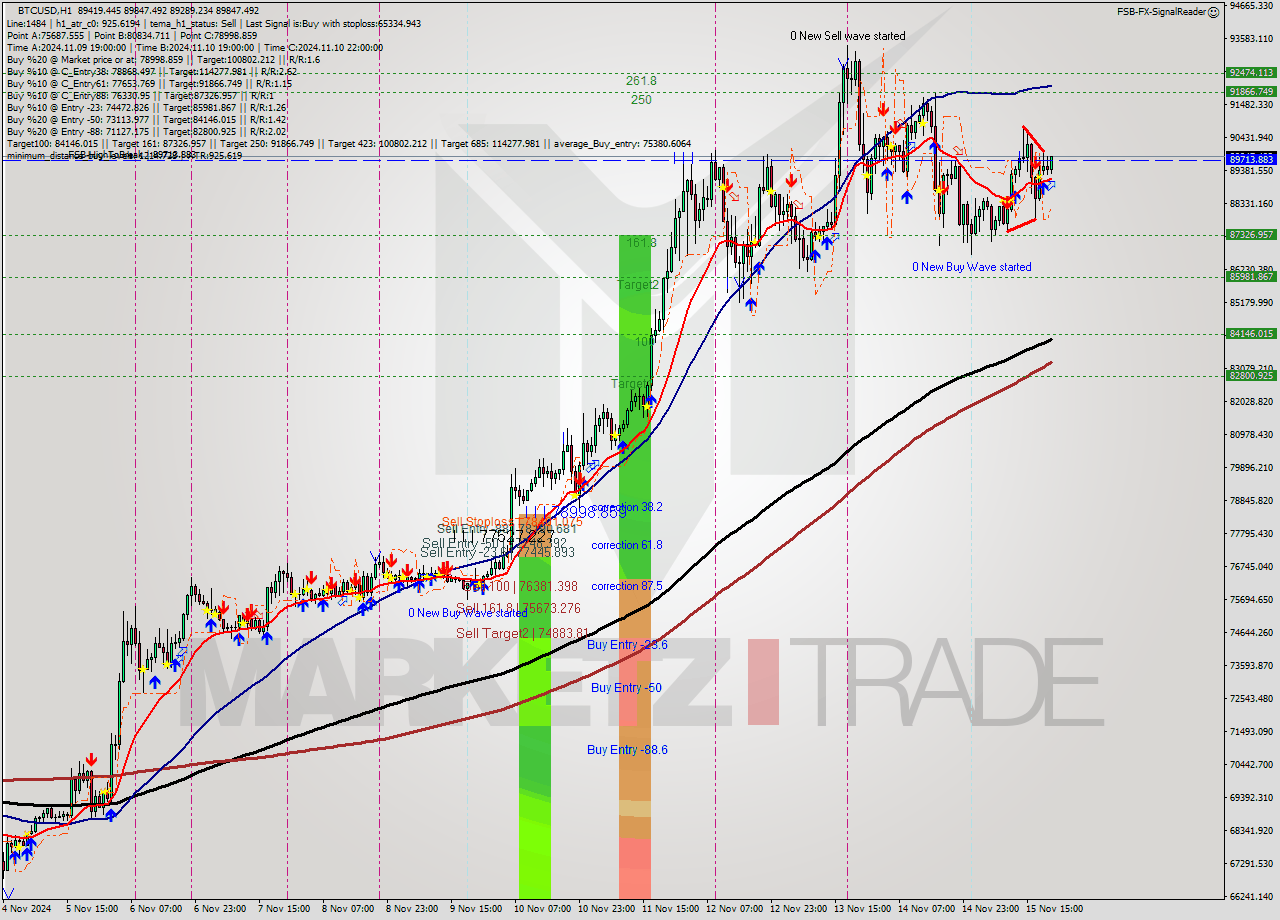Click the '11 Nov 15:00' time label

(x=671, y=909)
